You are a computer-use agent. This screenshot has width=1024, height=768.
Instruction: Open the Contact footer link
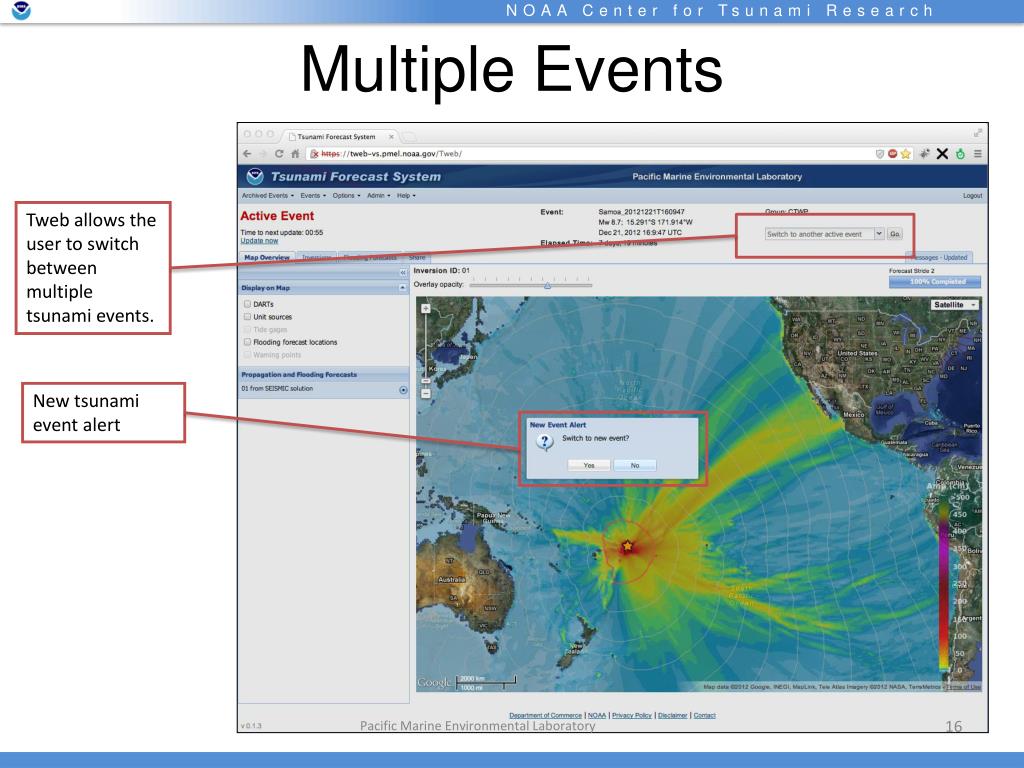(x=704, y=715)
